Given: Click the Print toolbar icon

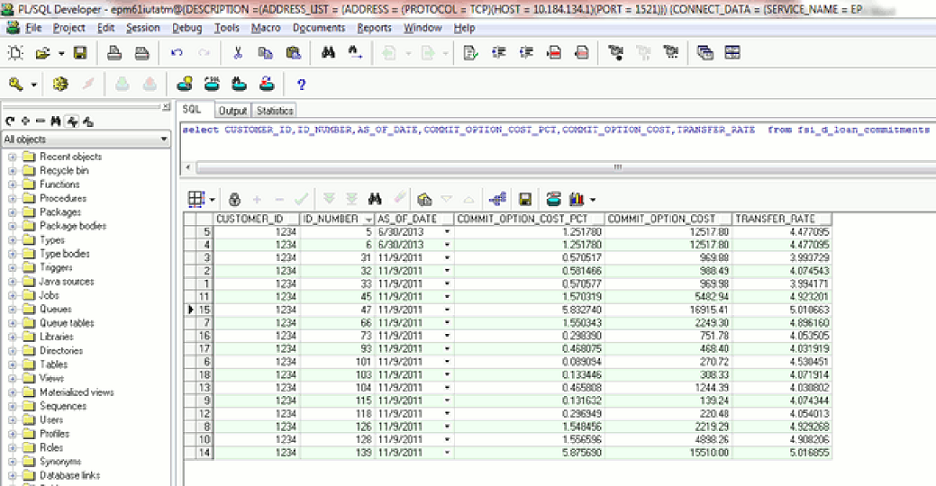Looking at the screenshot, I should 114,53.
